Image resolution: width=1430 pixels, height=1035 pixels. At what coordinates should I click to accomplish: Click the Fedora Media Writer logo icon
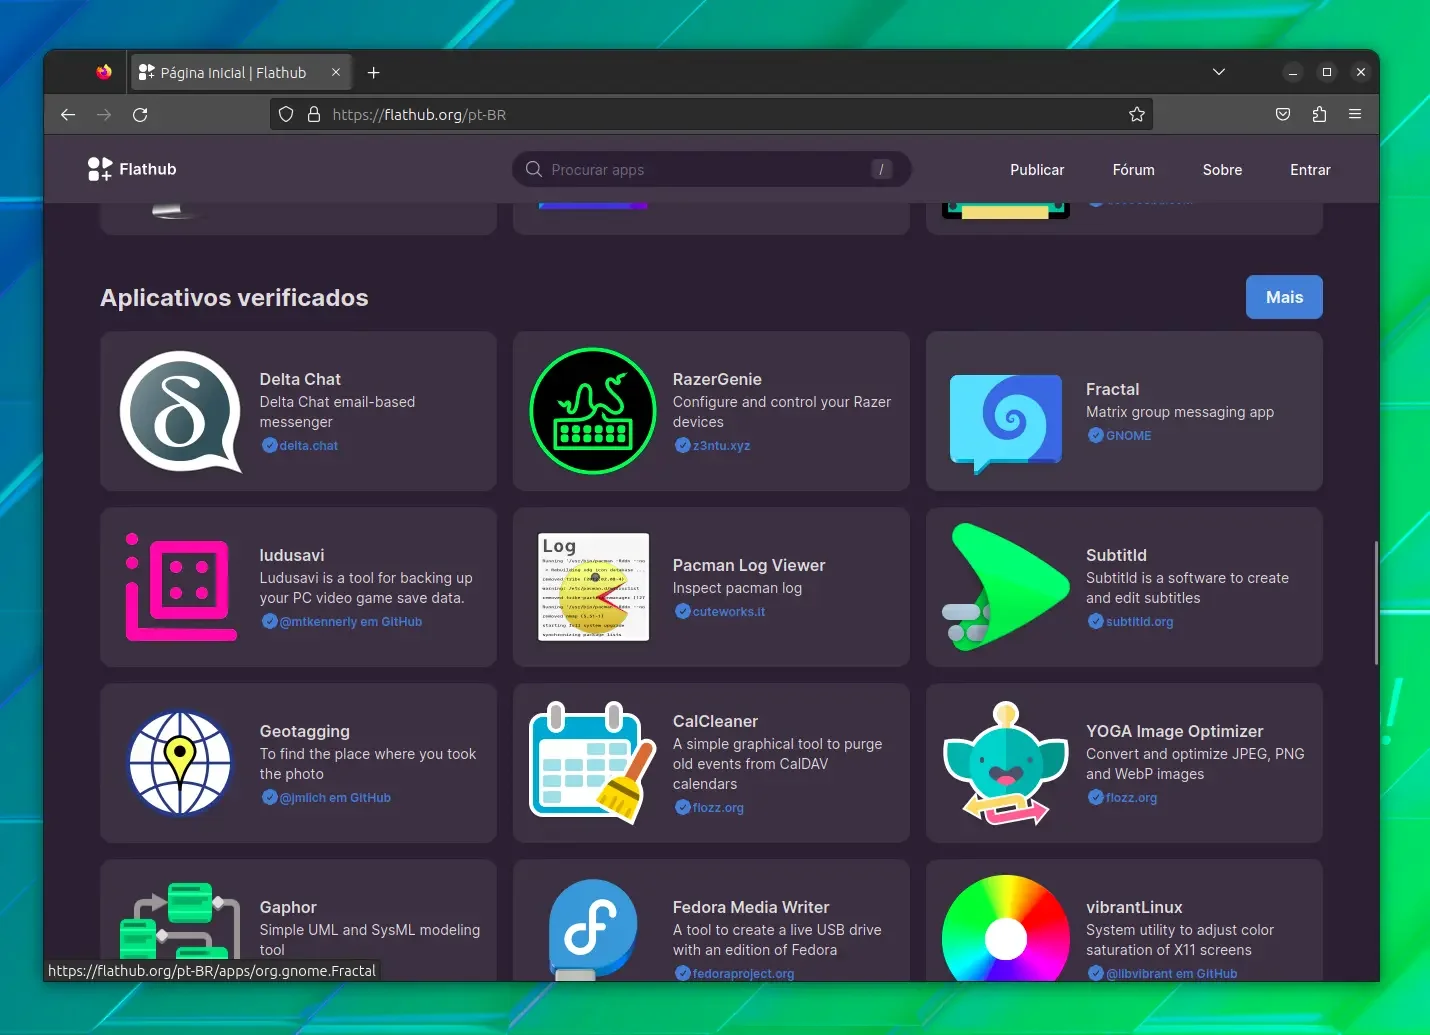coord(593,930)
